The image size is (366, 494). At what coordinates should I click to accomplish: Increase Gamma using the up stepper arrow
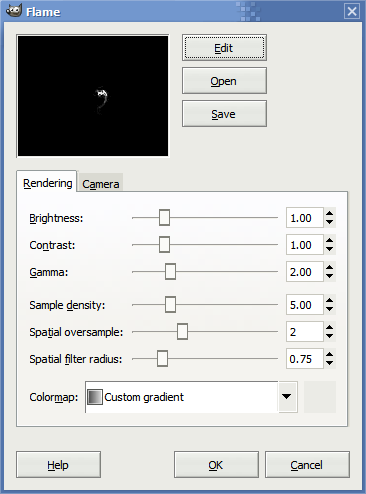click(x=329, y=268)
